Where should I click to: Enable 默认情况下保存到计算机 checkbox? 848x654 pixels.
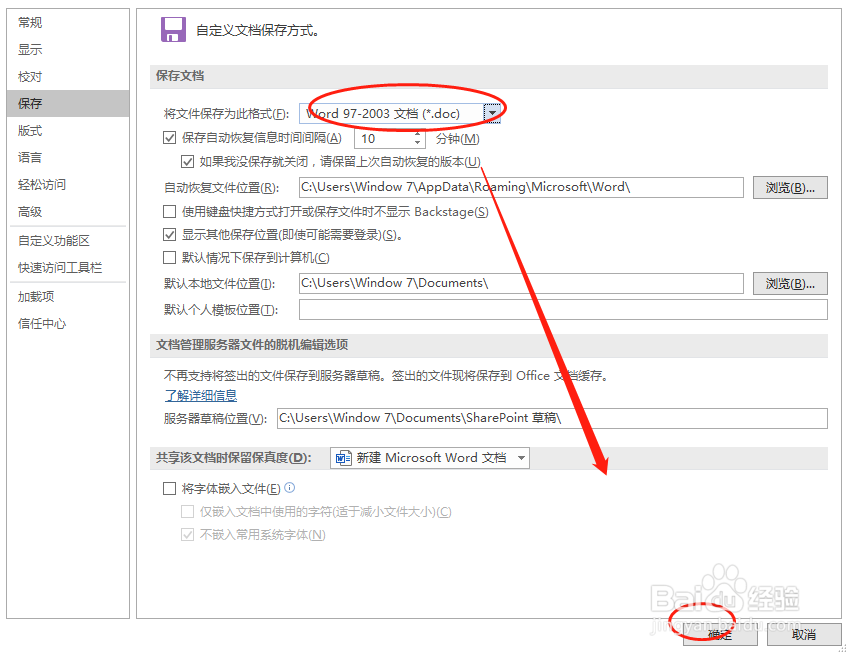pyautogui.click(x=169, y=257)
